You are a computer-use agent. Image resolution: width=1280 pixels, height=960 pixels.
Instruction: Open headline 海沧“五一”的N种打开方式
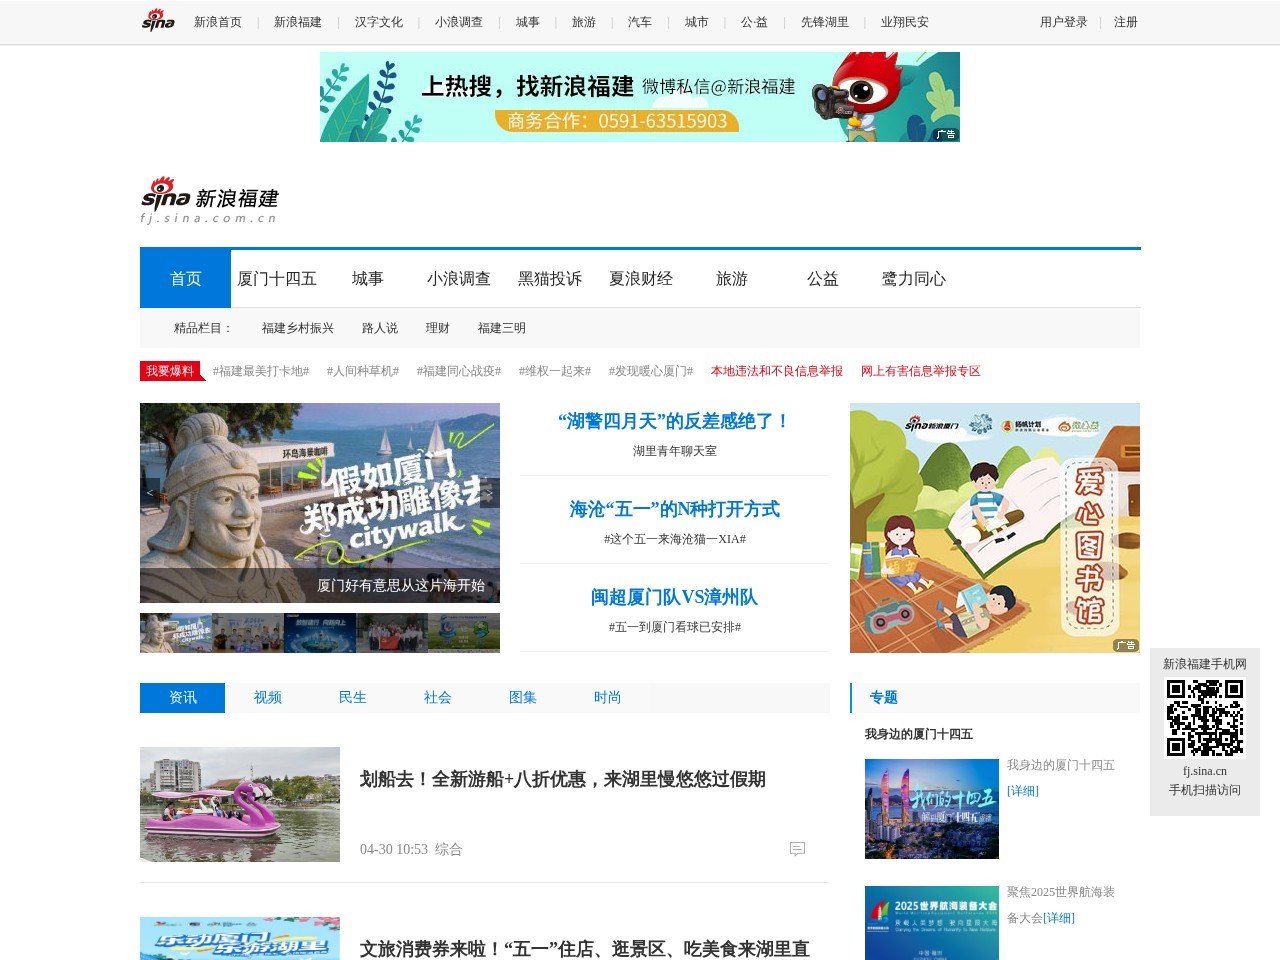pyautogui.click(x=675, y=509)
